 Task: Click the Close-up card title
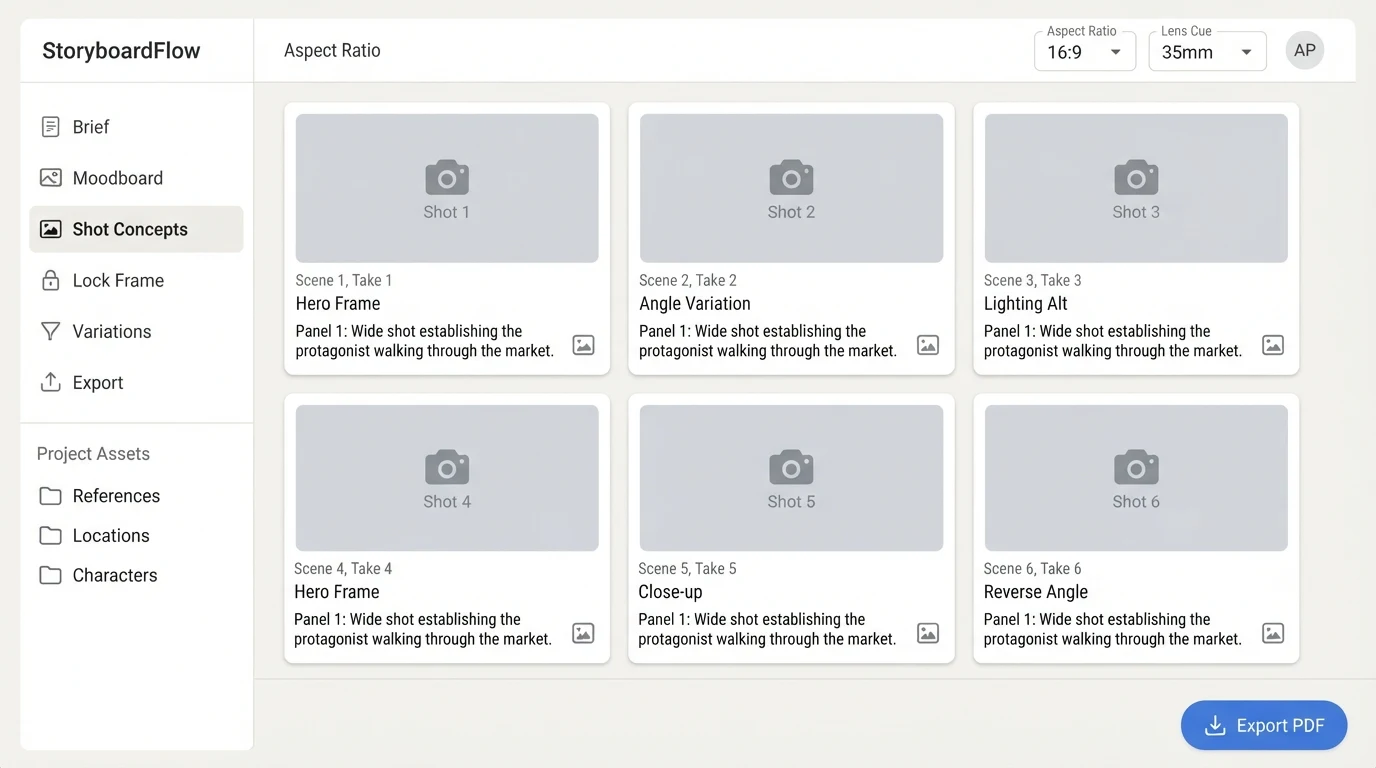point(670,592)
